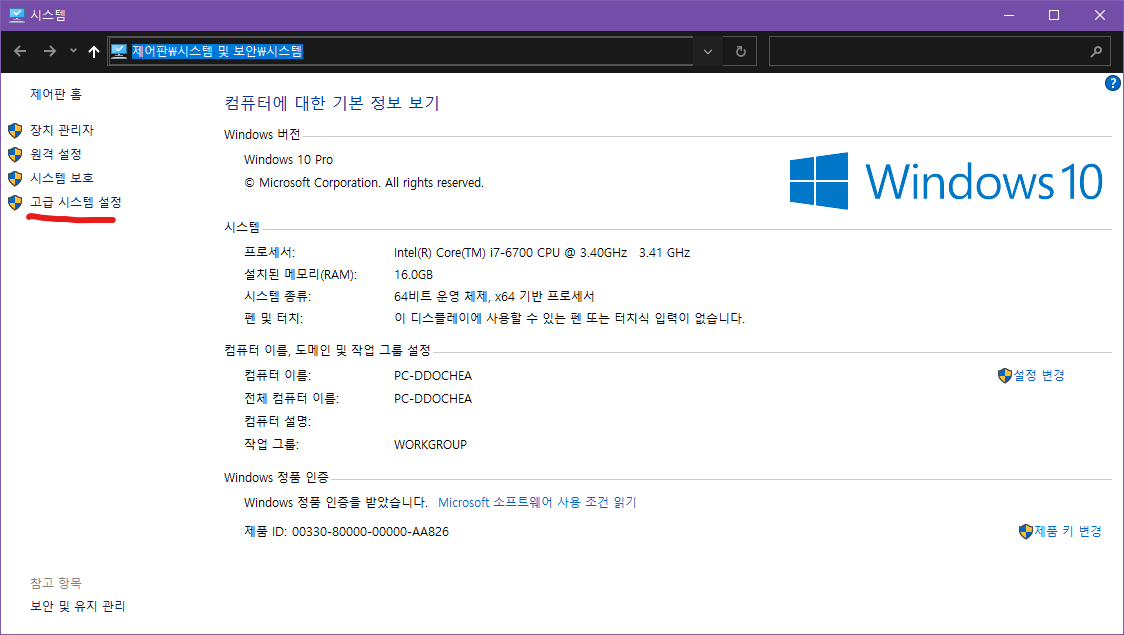Click the Back navigation arrow
The image size is (1124, 635).
[20, 51]
